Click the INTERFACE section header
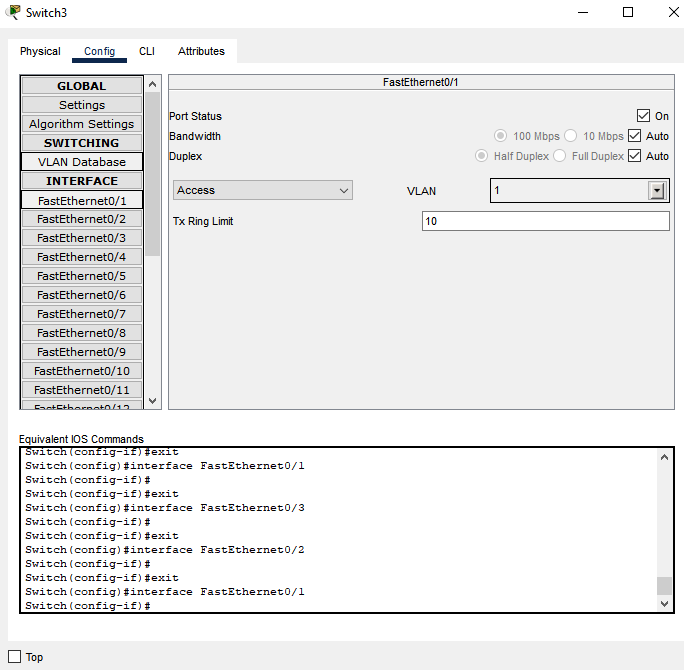Viewport: 684px width, 670px height. (x=82, y=181)
